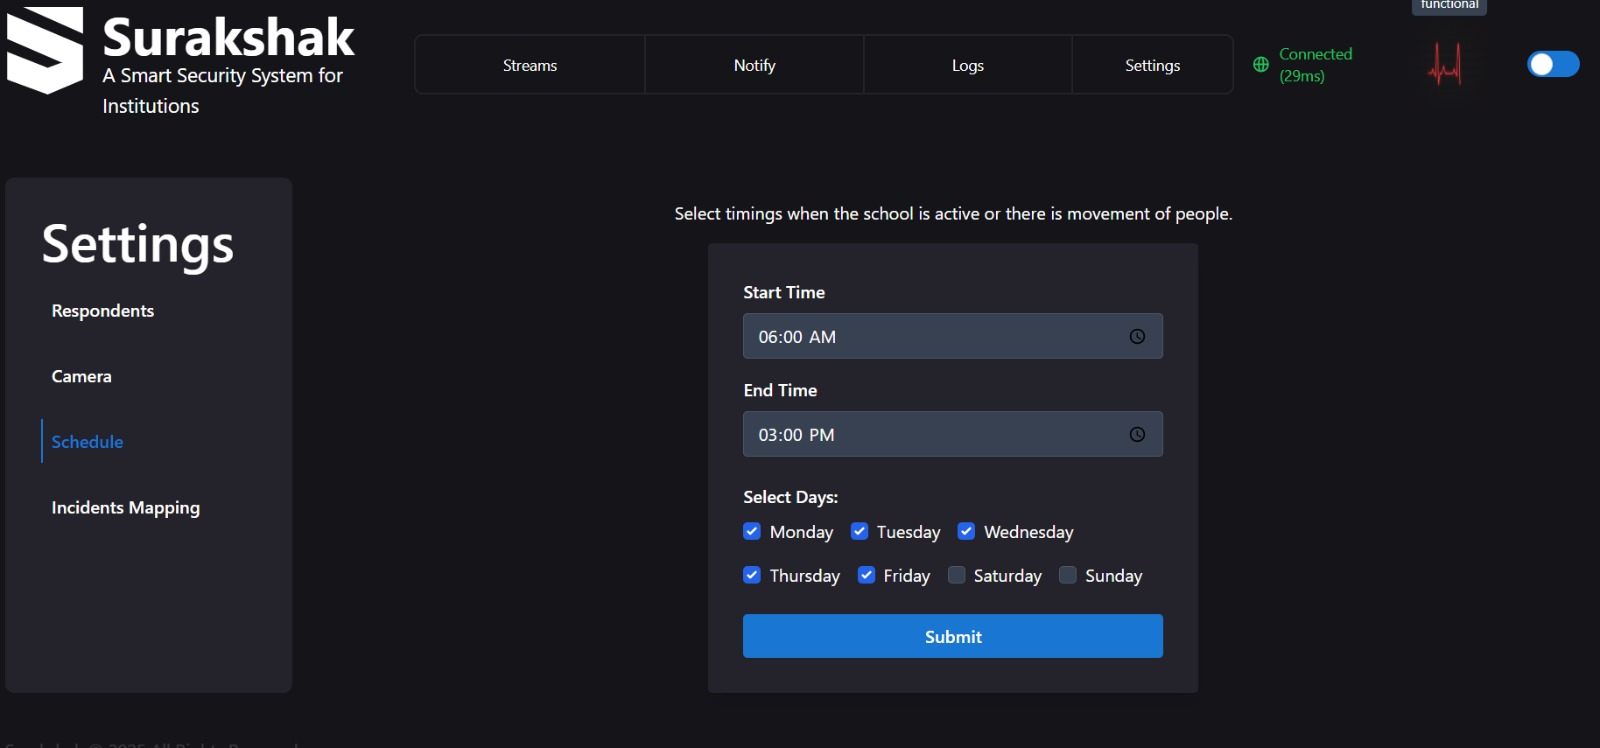The width and height of the screenshot is (1600, 748).
Task: Disable the Friday checkbox
Action: click(x=866, y=575)
